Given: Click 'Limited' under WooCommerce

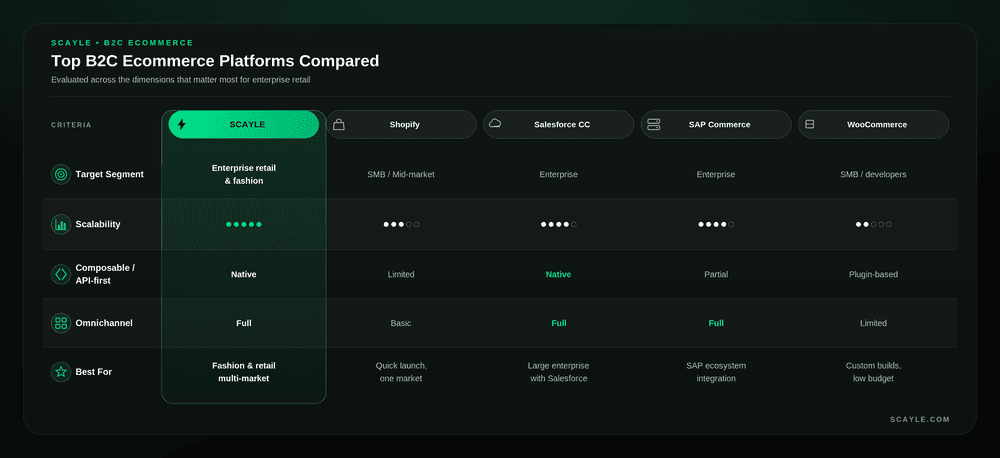Looking at the screenshot, I should (873, 323).
